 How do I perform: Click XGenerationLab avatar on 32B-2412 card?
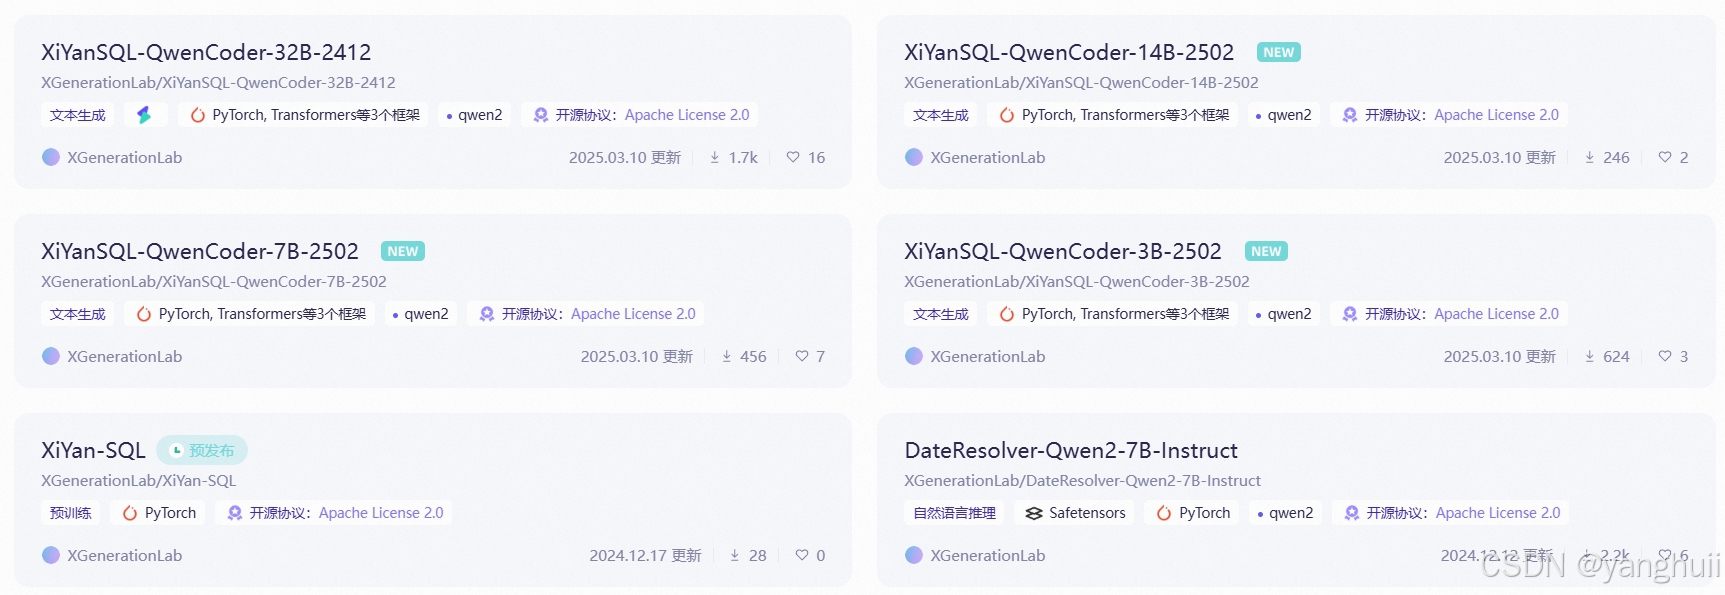click(51, 157)
